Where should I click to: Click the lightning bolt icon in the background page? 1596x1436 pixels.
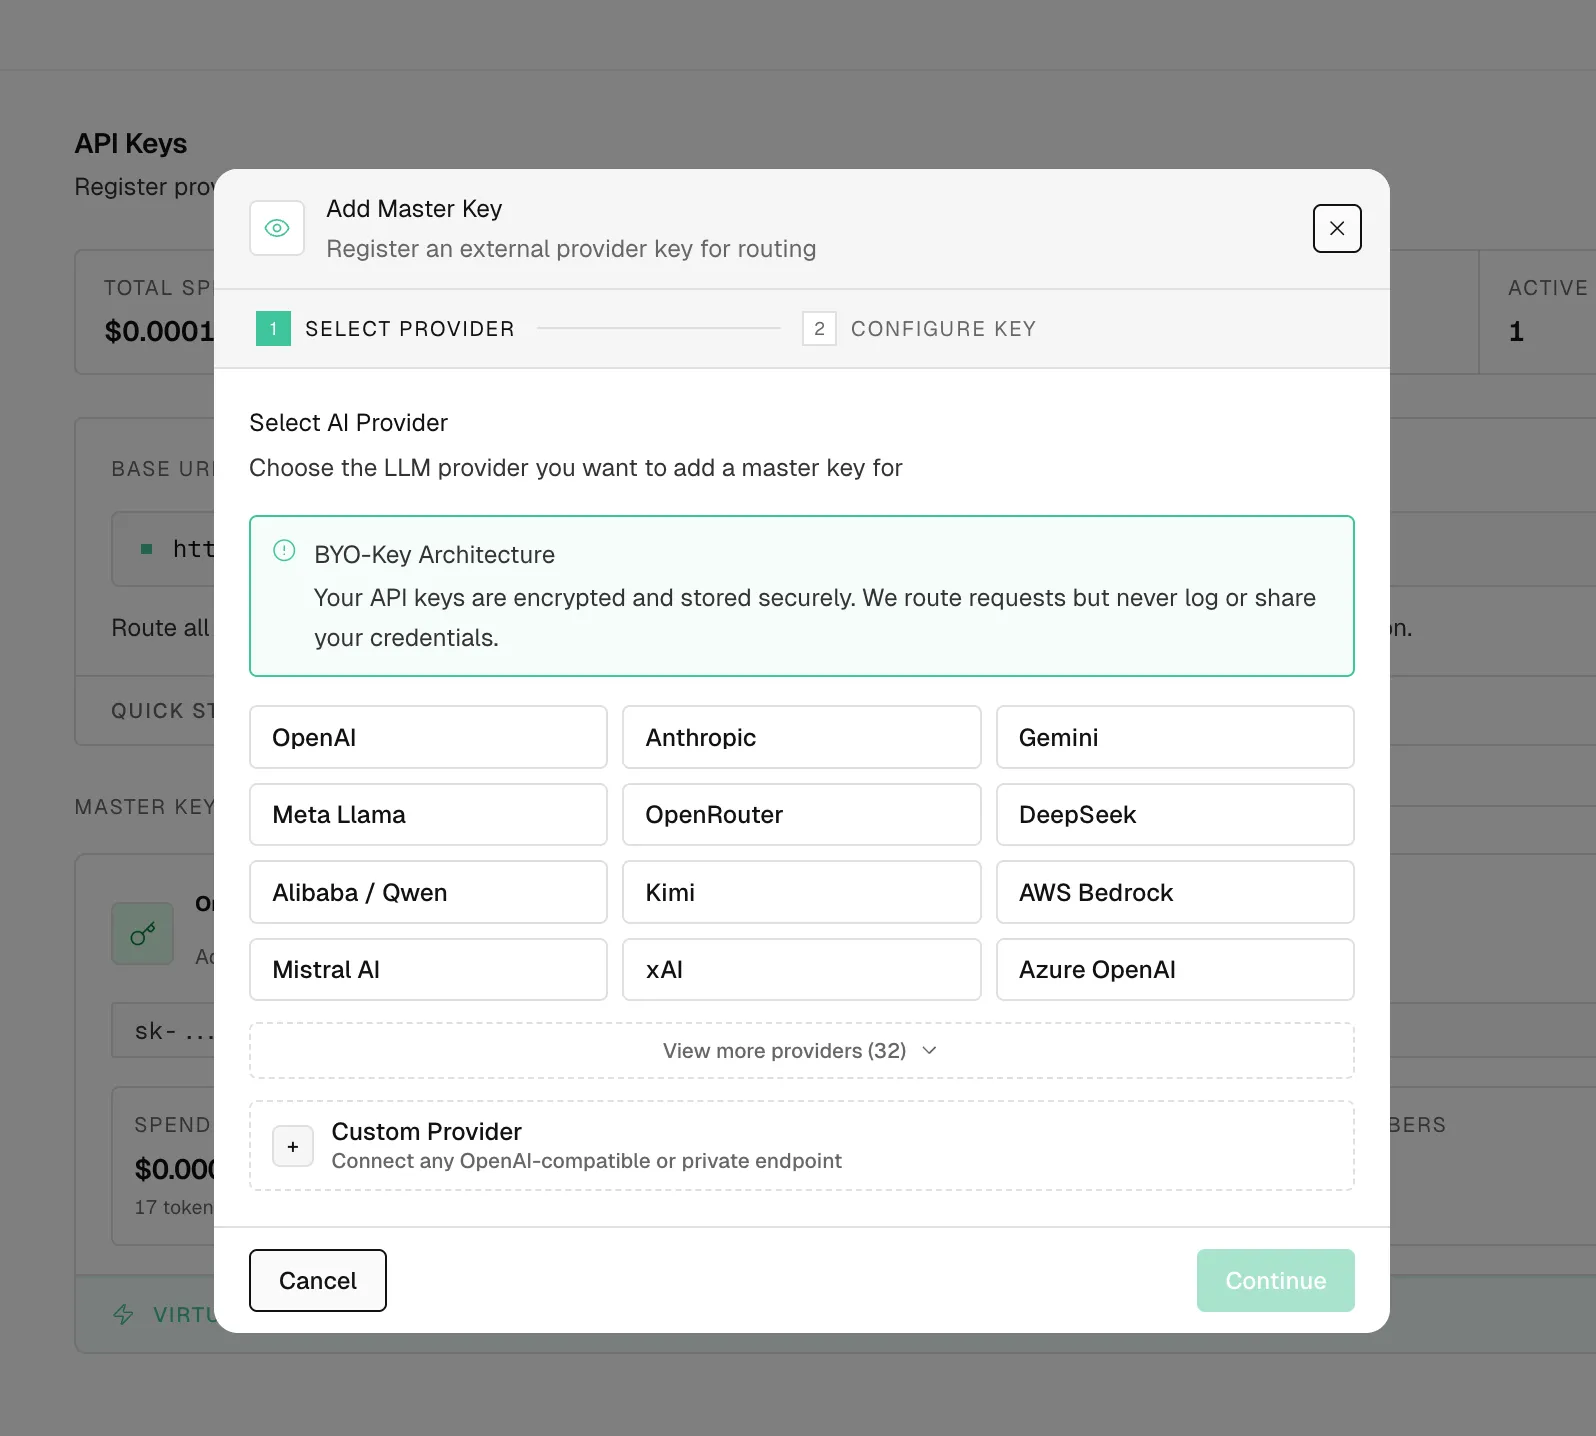(124, 1314)
